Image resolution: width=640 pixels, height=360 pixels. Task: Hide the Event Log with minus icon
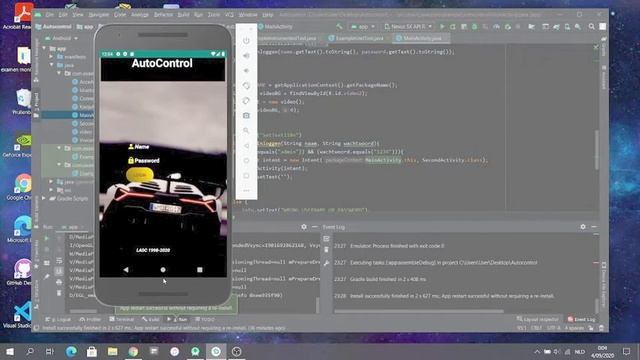[x=594, y=227]
